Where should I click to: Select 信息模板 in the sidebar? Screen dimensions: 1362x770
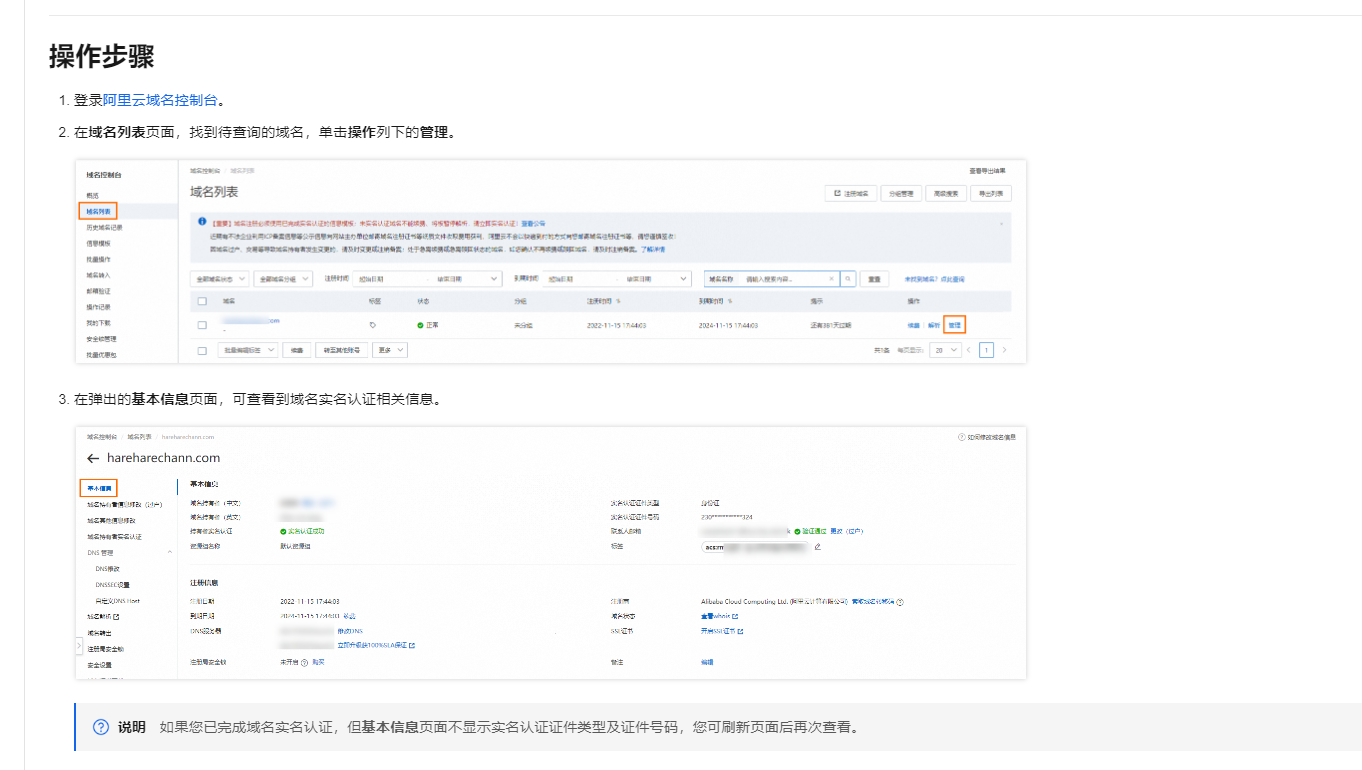coord(98,243)
